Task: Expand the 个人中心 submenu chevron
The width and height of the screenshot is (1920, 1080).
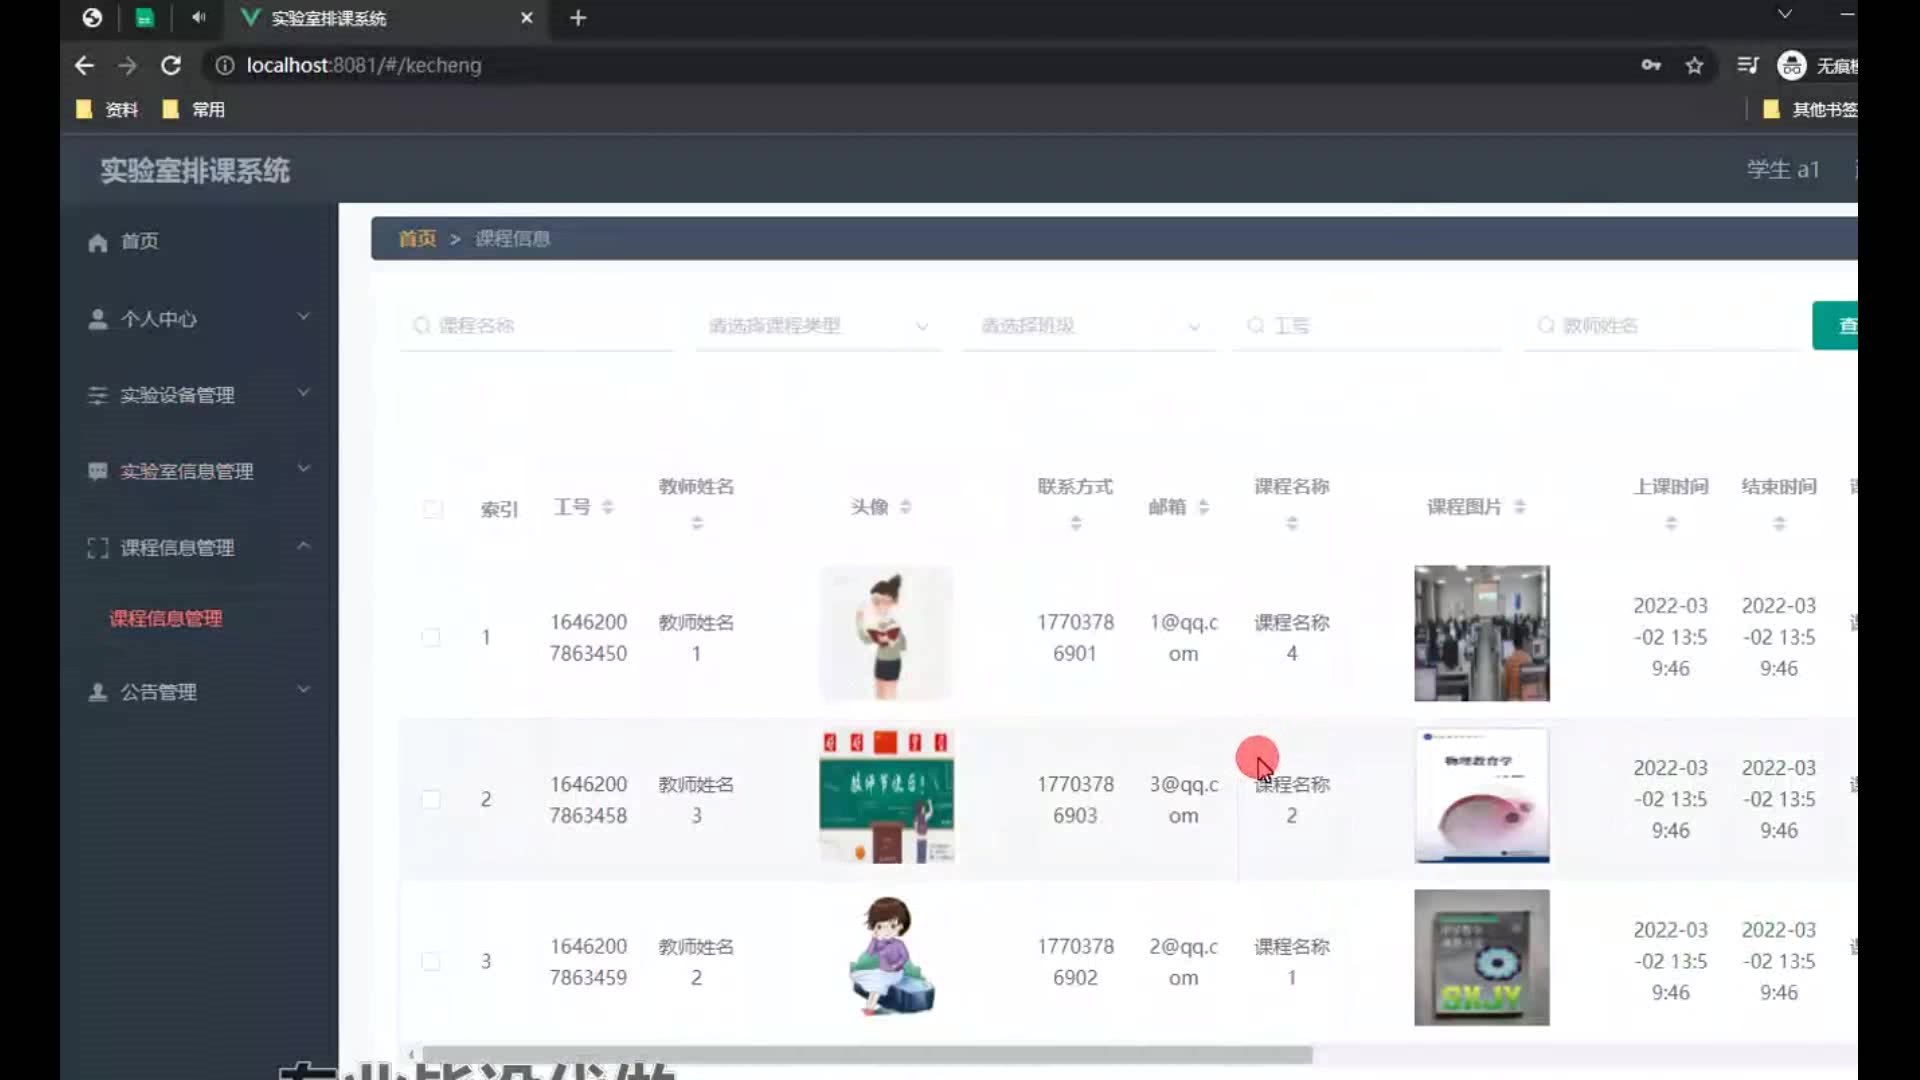Action: pos(304,317)
